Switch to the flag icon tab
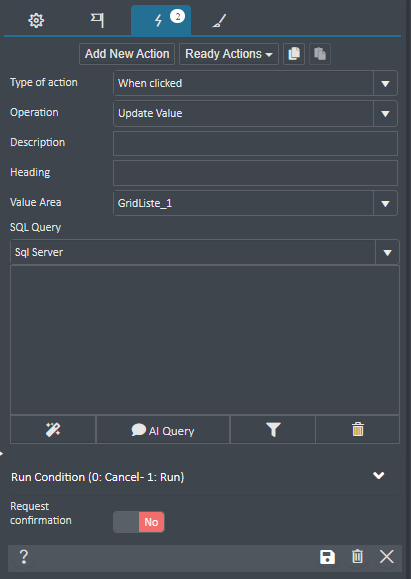411x579 pixels. 97,21
